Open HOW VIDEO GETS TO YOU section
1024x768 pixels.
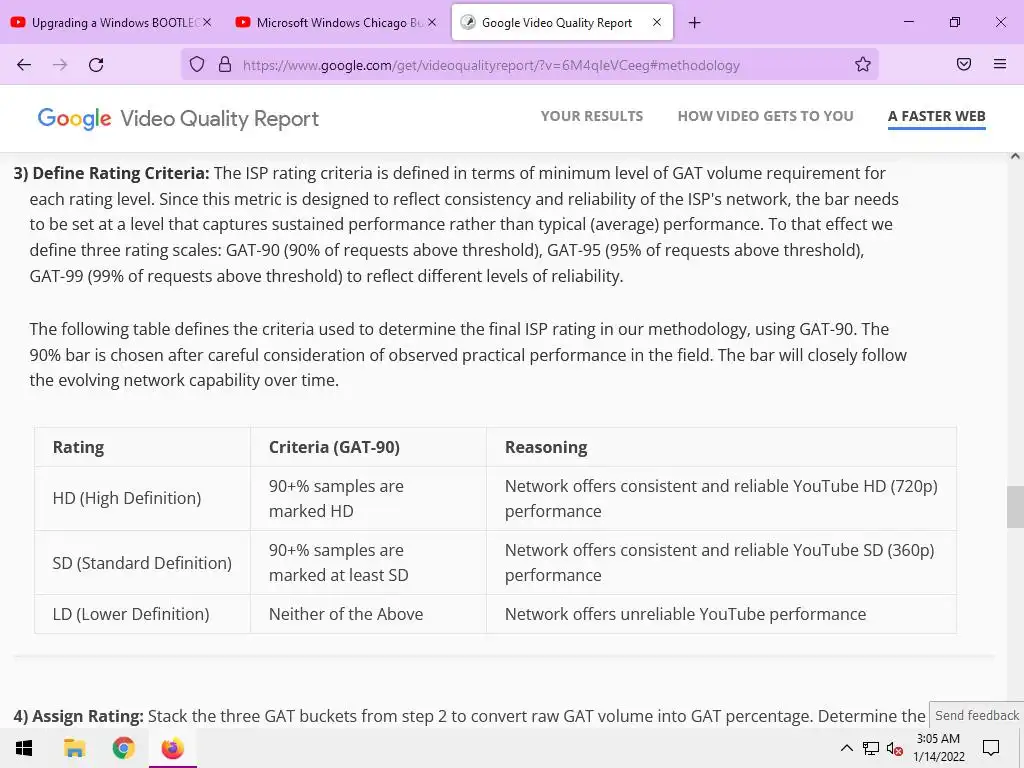[765, 116]
